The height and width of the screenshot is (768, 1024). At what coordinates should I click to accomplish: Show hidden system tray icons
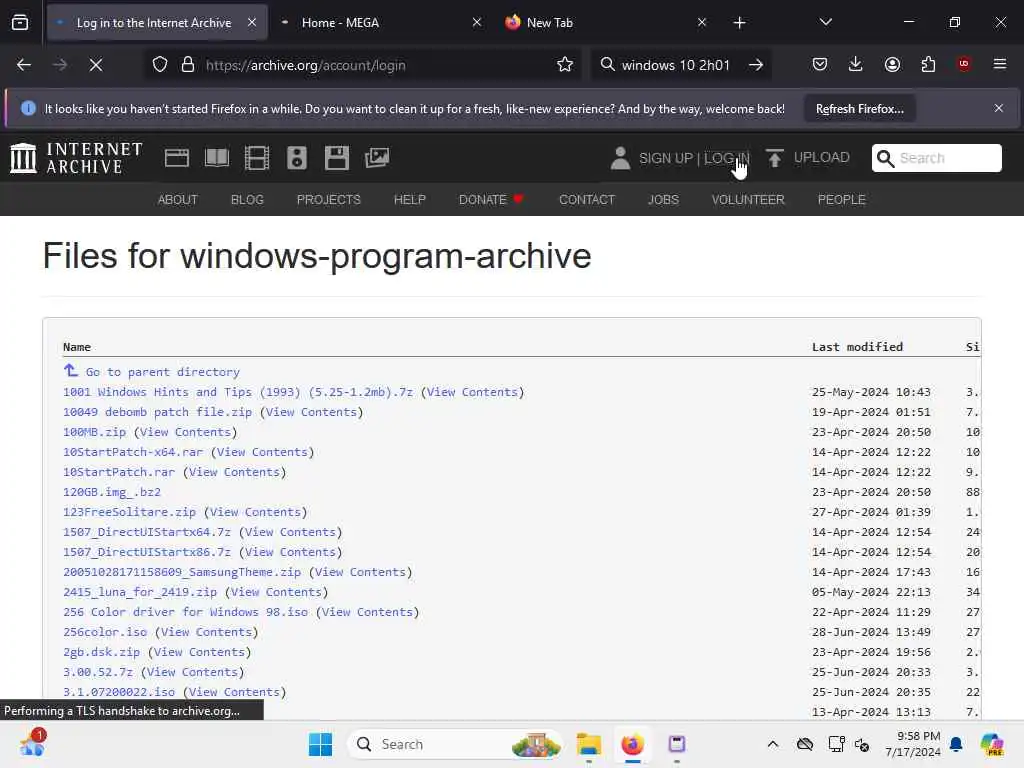[x=773, y=744]
